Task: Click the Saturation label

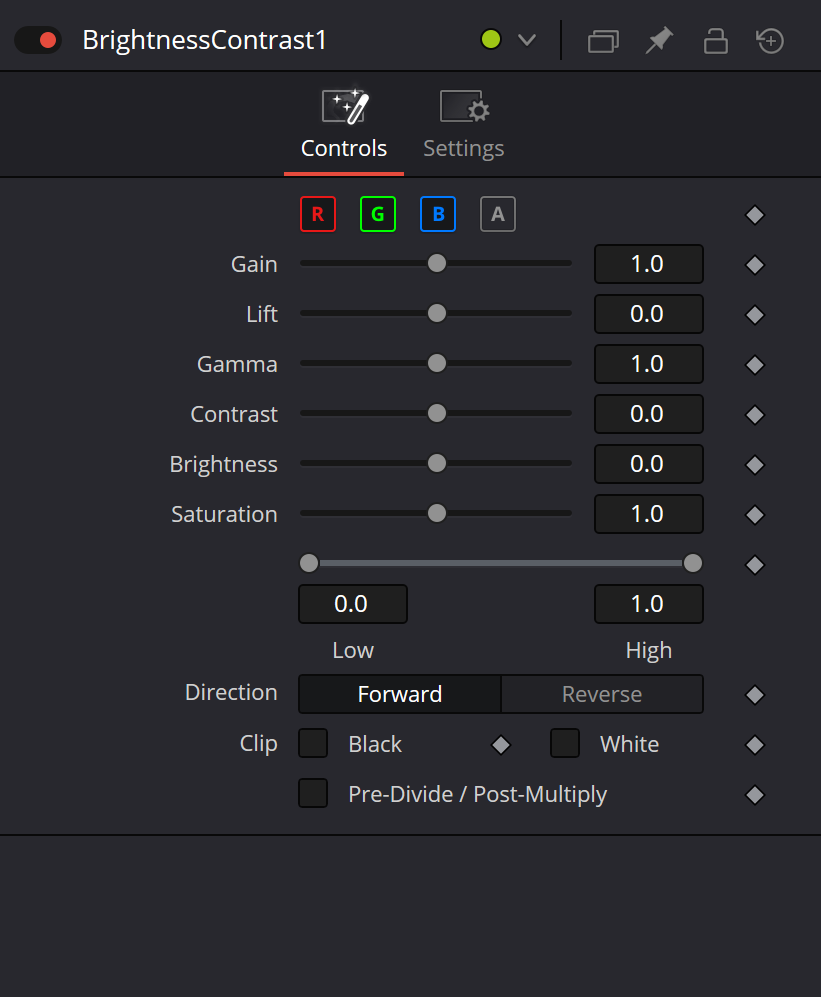Action: point(224,514)
